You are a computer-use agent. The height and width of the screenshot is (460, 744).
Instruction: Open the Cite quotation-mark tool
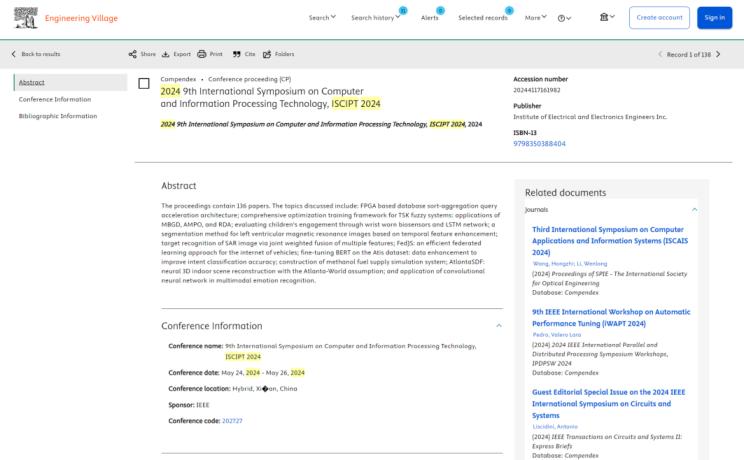(x=238, y=54)
